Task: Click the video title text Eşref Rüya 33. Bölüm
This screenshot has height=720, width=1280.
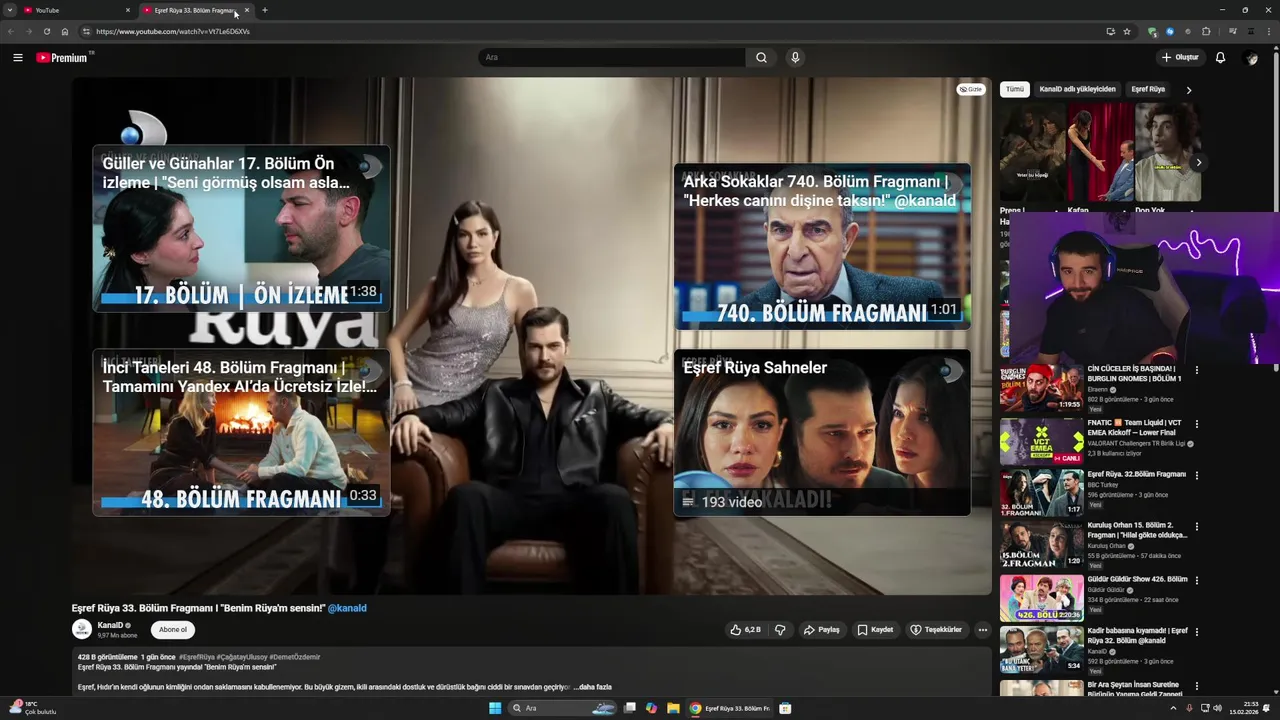Action: point(198,608)
